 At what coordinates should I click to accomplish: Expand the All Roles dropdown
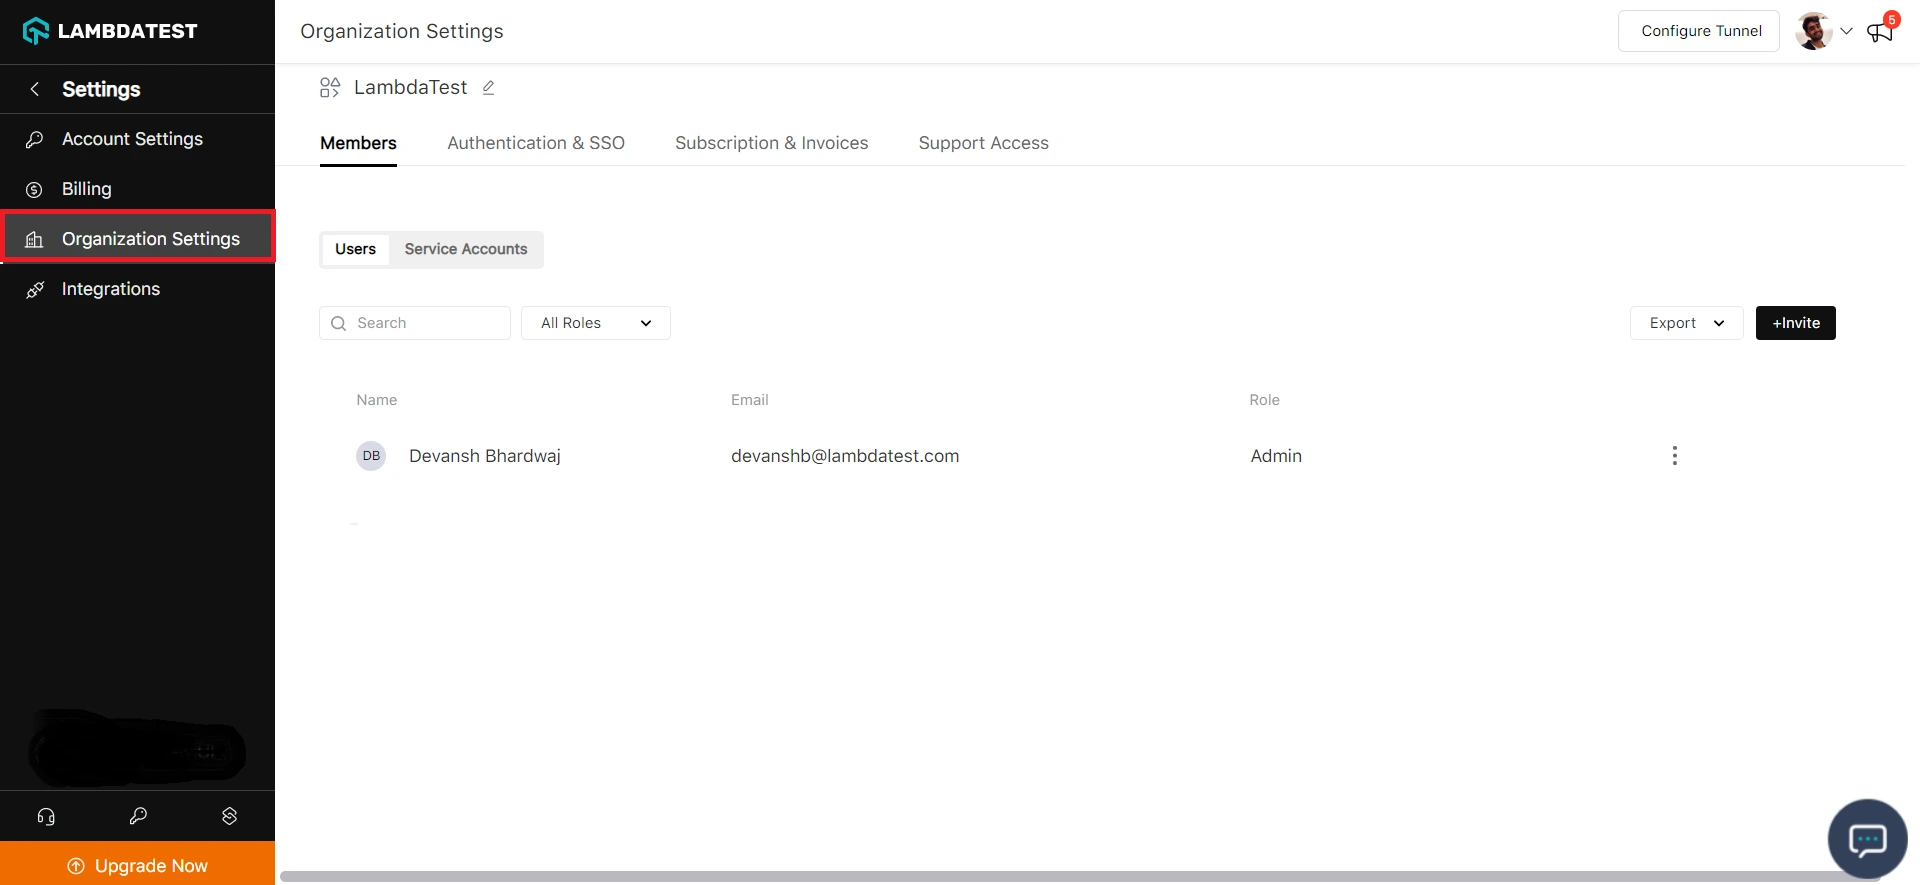[x=595, y=323]
